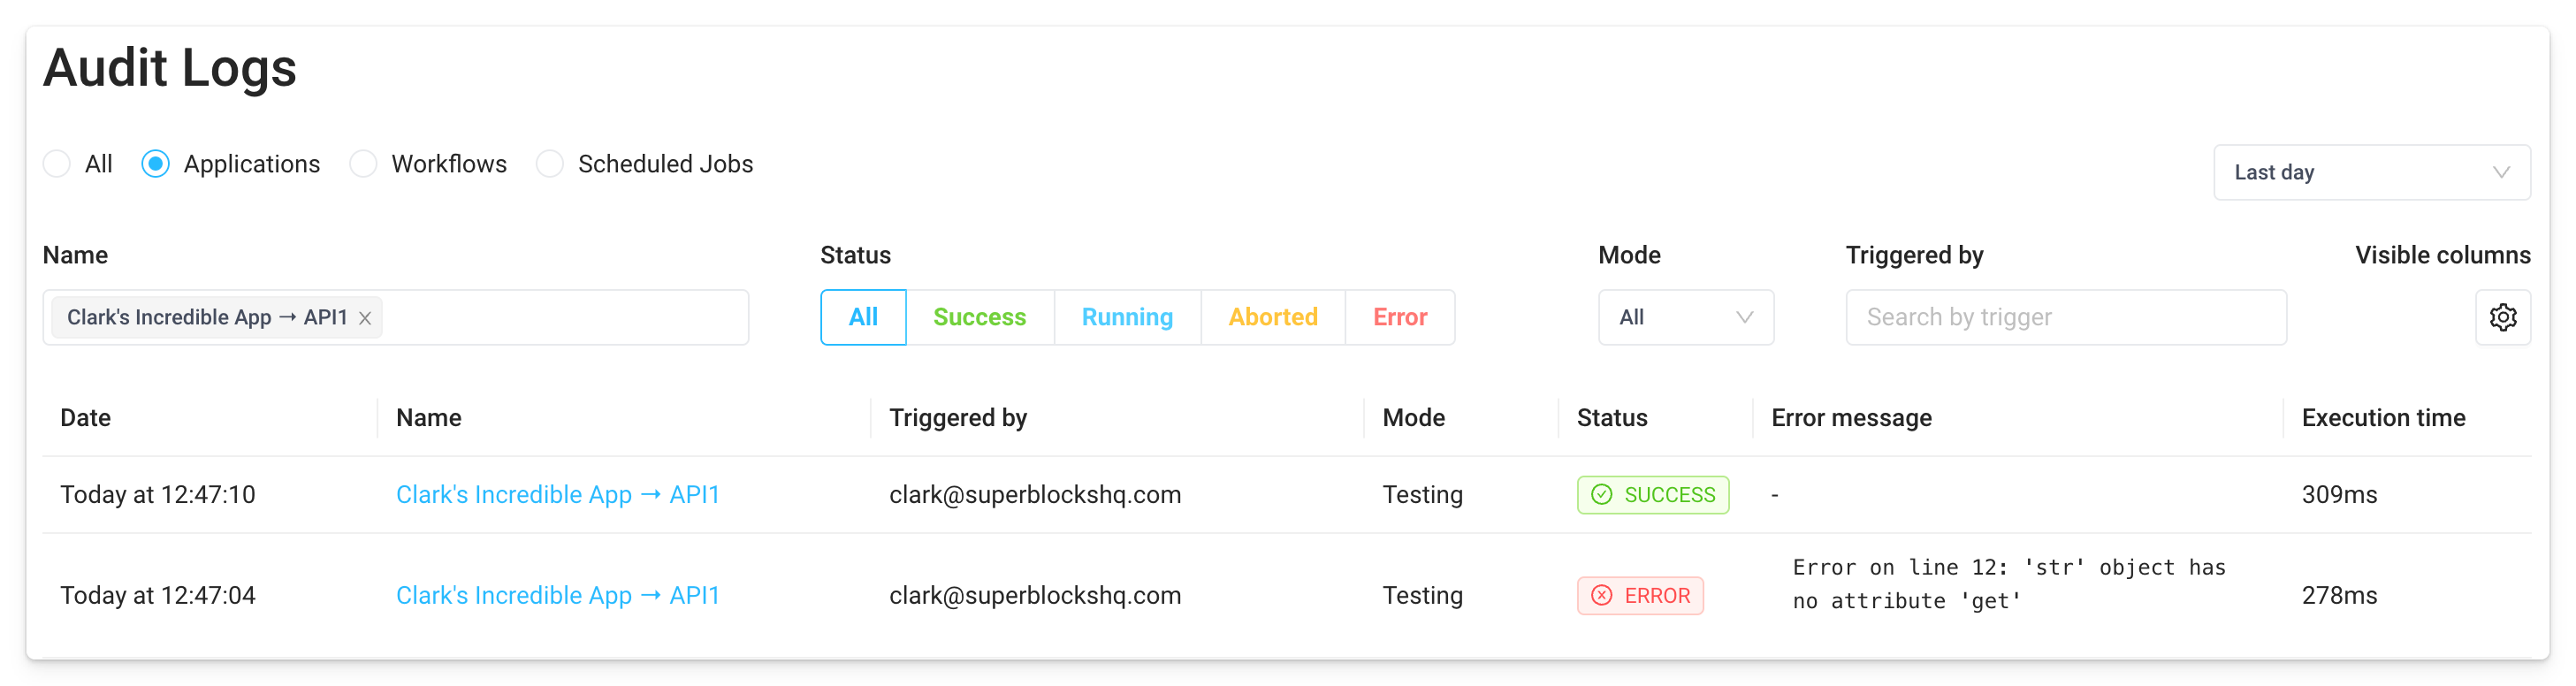Image resolution: width=2576 pixels, height=686 pixels.
Task: Select the Running status filter
Action: [1127, 317]
